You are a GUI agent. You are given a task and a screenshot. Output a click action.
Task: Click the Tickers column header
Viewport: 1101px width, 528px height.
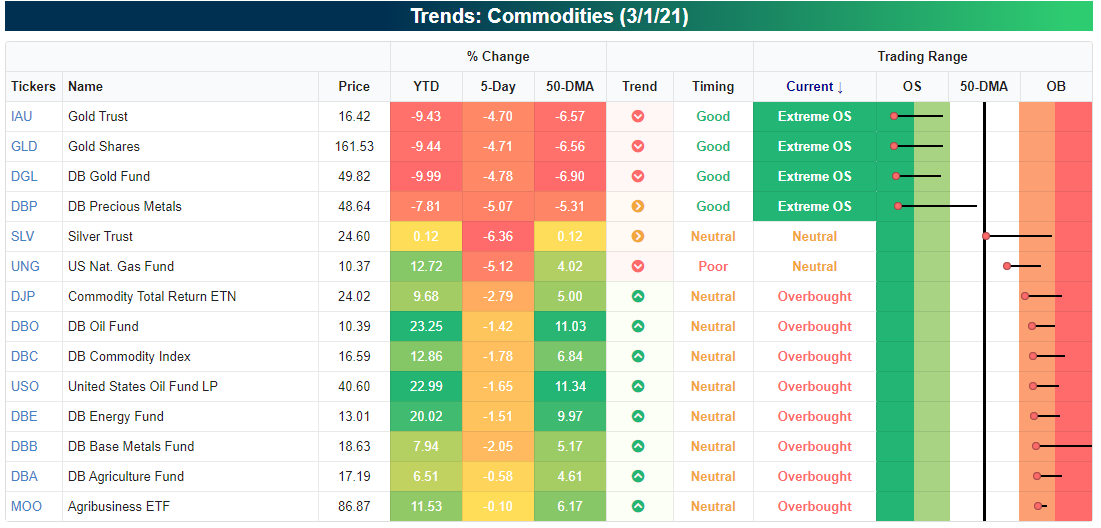pos(33,86)
